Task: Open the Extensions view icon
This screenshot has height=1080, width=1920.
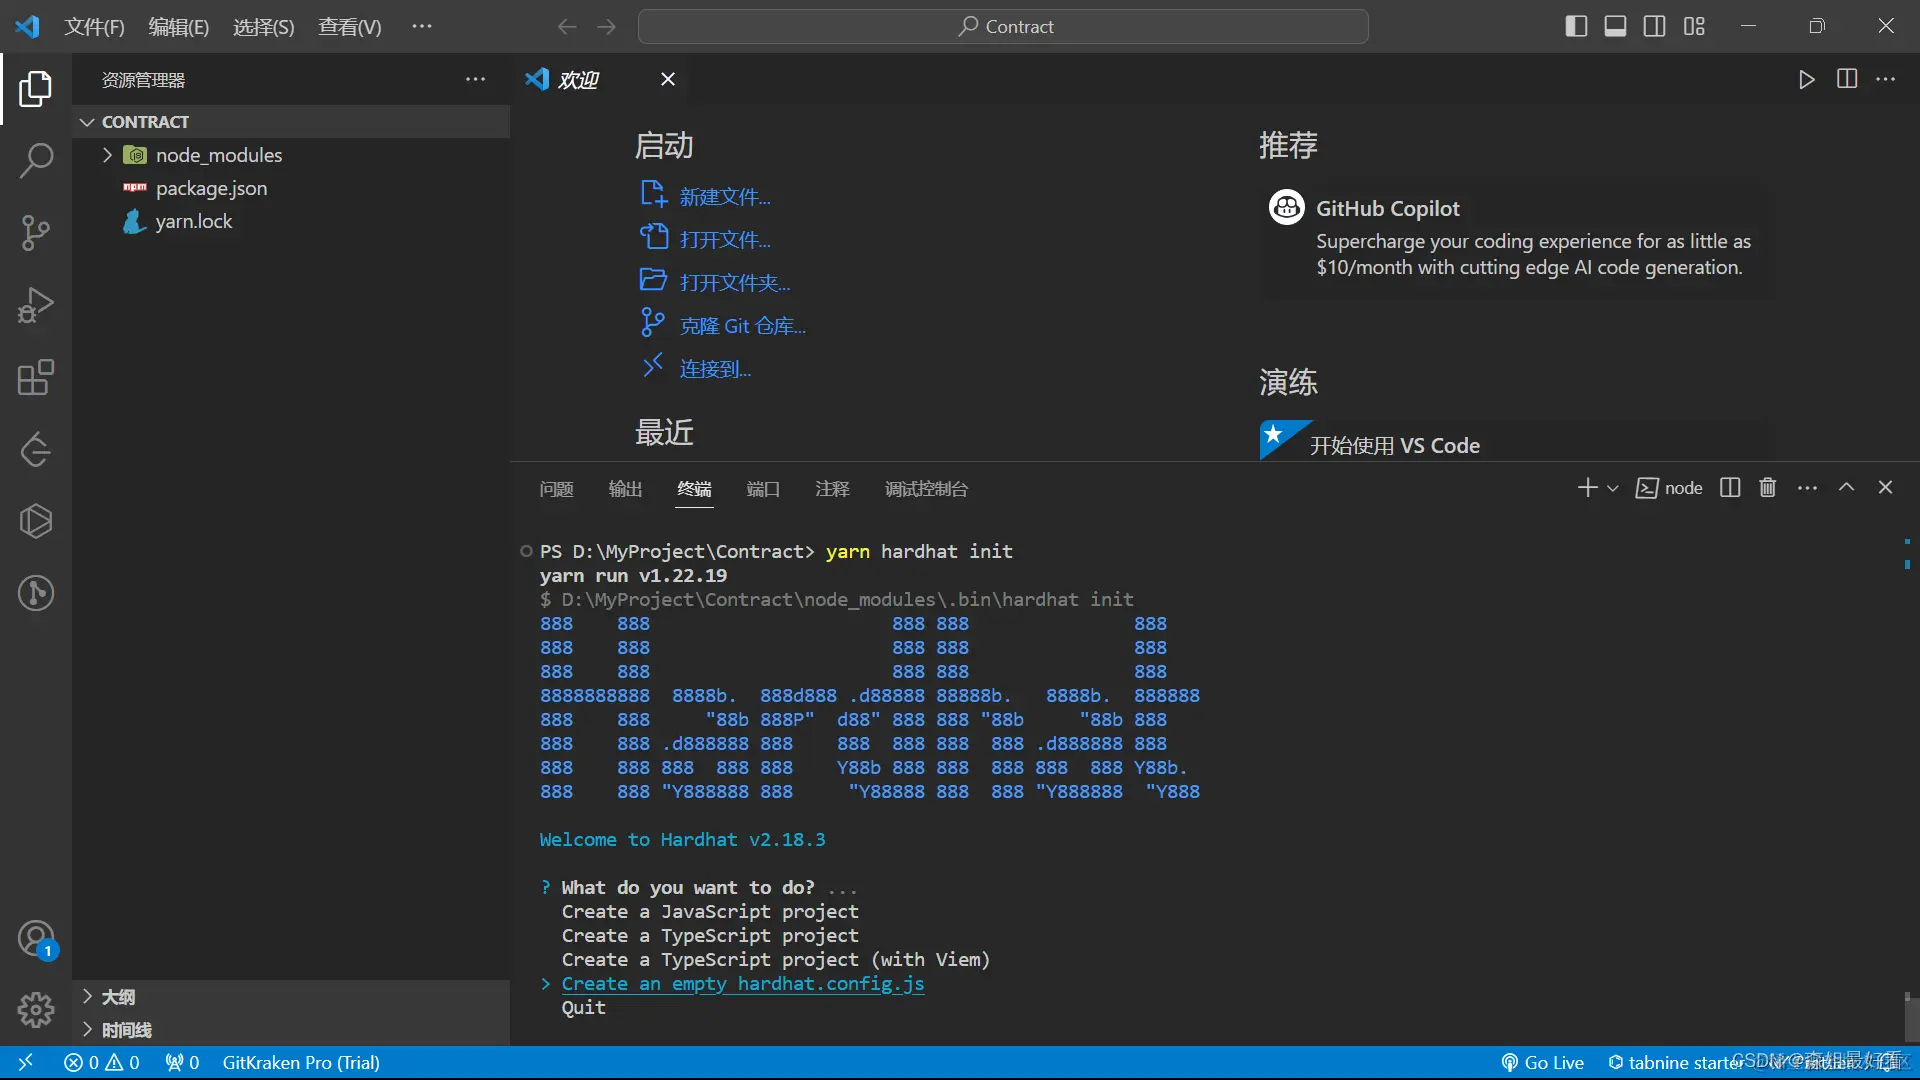Action: coord(36,378)
